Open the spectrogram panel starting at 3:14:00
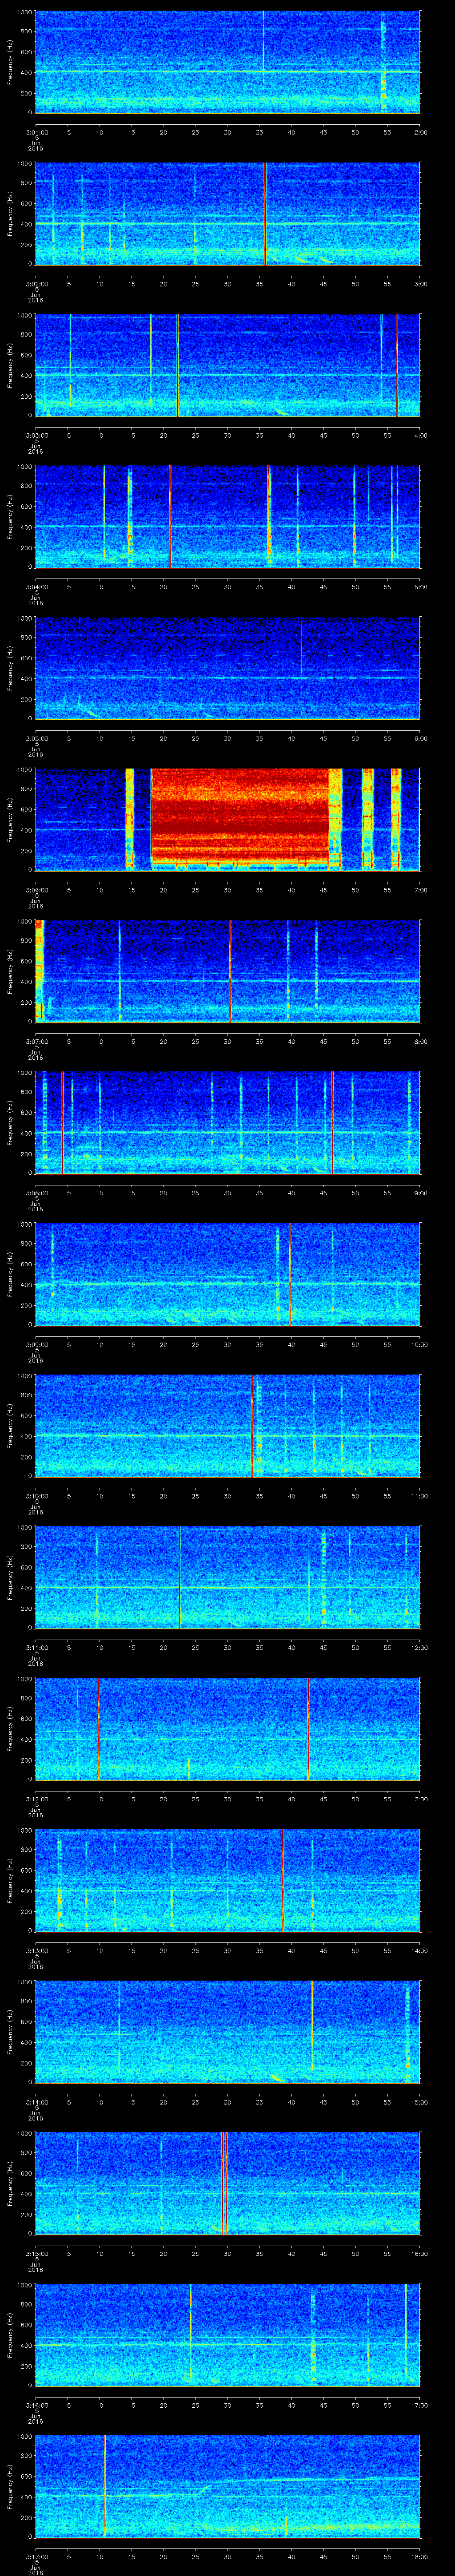This screenshot has height=2576, width=455. (227, 2032)
